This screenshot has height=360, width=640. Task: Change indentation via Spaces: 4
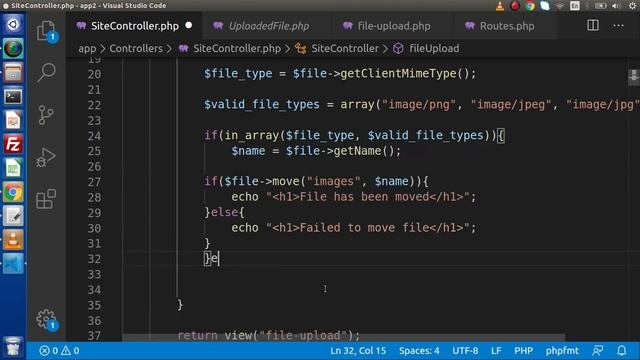click(419, 351)
